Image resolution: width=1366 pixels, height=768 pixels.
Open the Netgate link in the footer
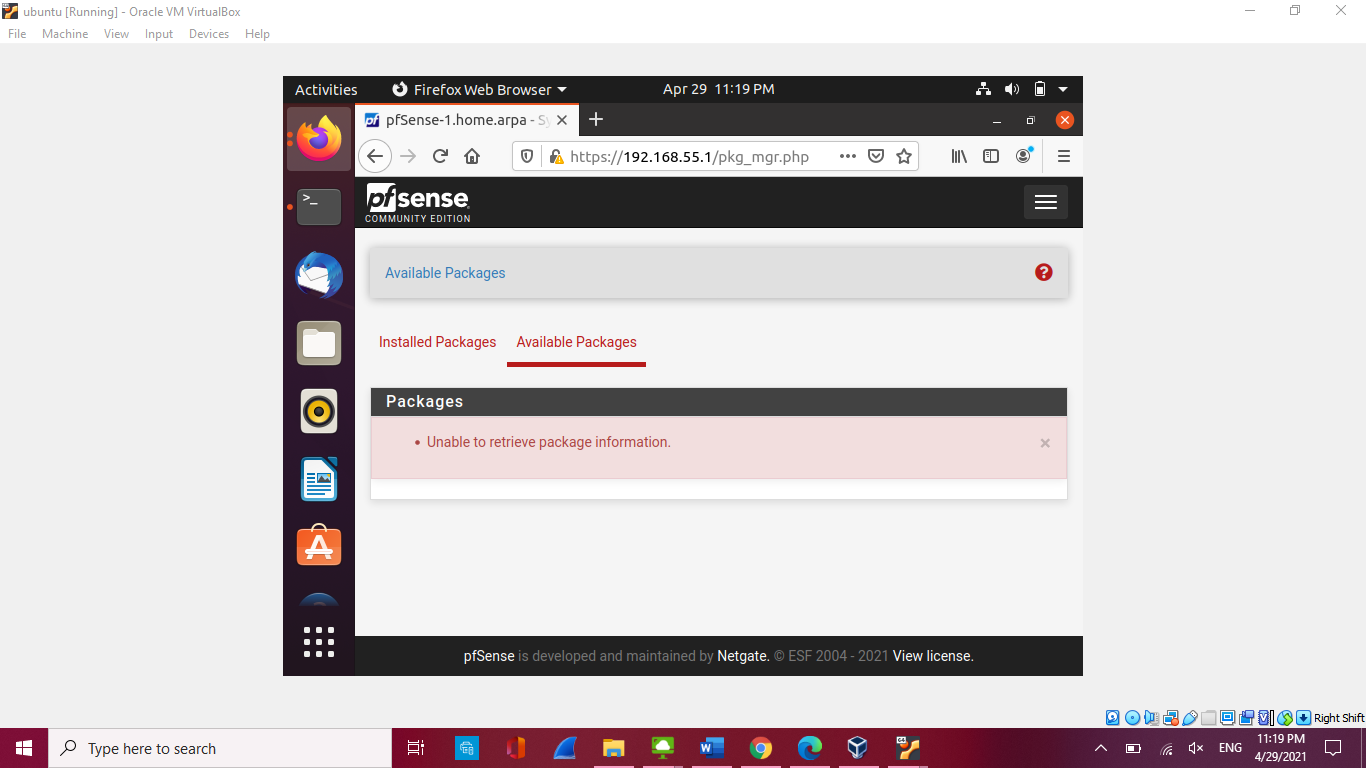[x=742, y=656]
